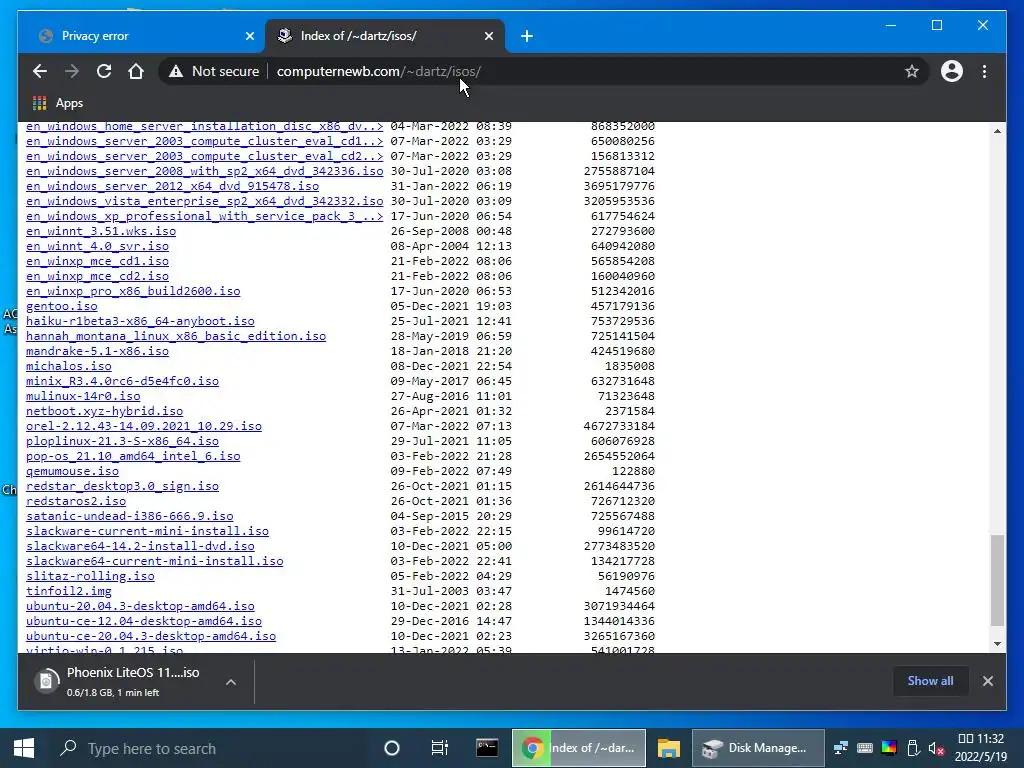Open pop-os_21.10_amd64_intel_6.iso

(x=133, y=456)
